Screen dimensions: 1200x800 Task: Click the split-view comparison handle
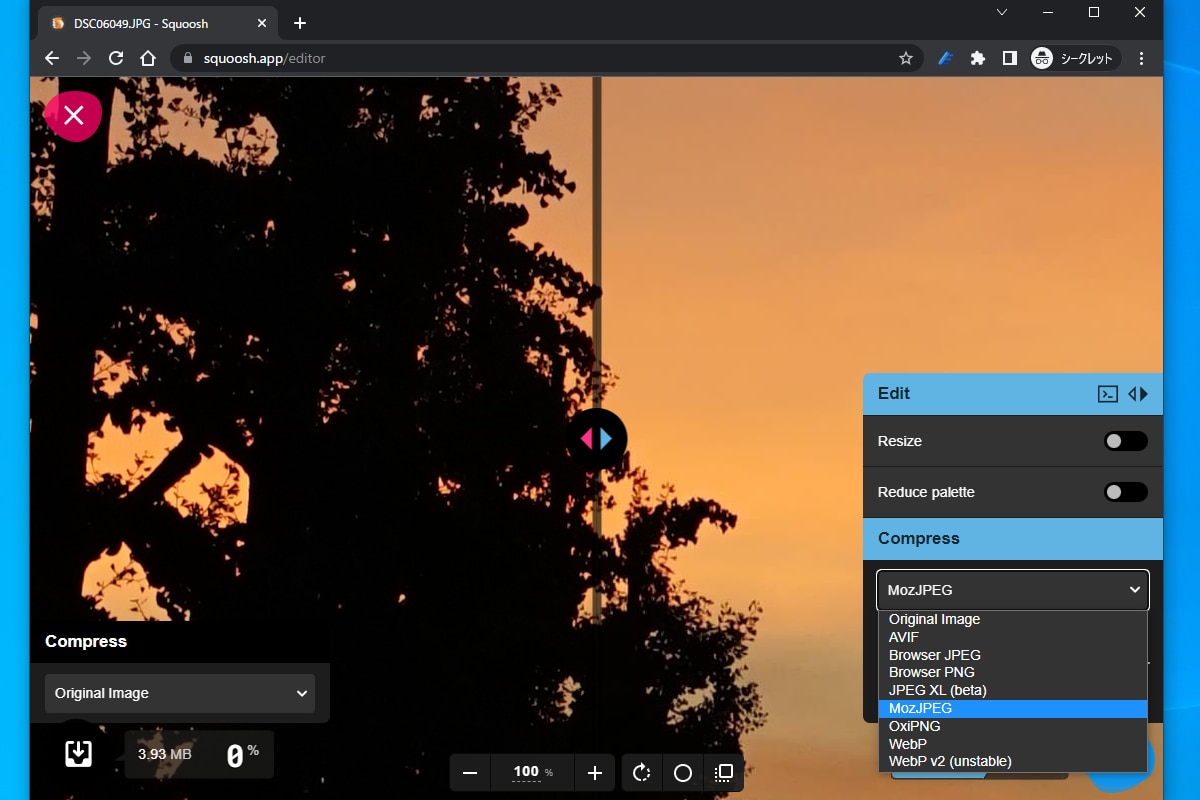pos(597,438)
